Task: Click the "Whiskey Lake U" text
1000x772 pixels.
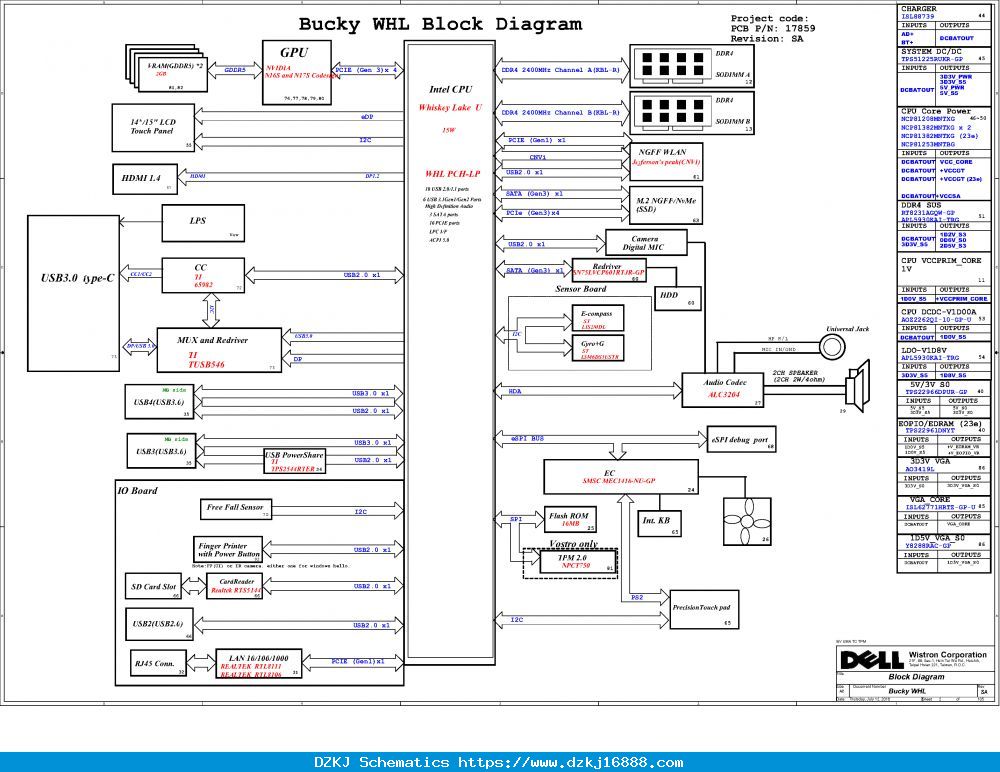Action: pyautogui.click(x=450, y=107)
